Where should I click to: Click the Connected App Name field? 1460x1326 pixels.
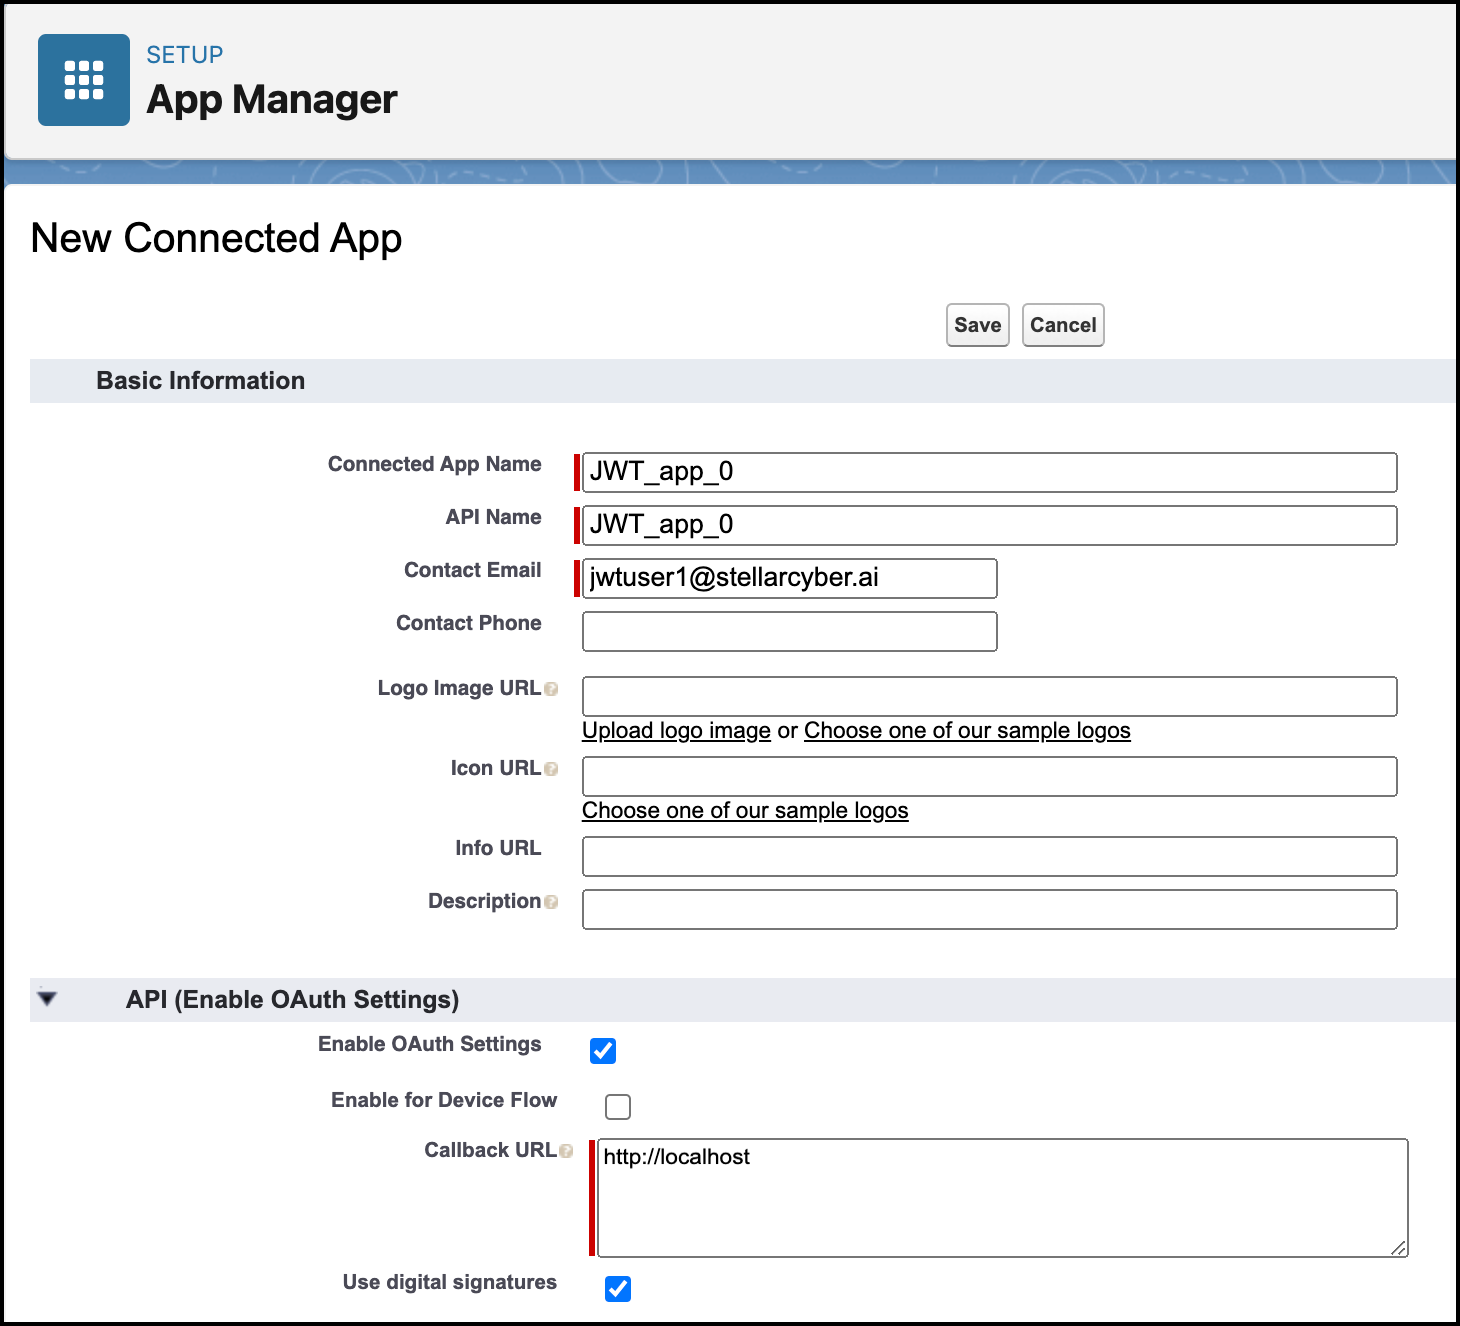[989, 472]
